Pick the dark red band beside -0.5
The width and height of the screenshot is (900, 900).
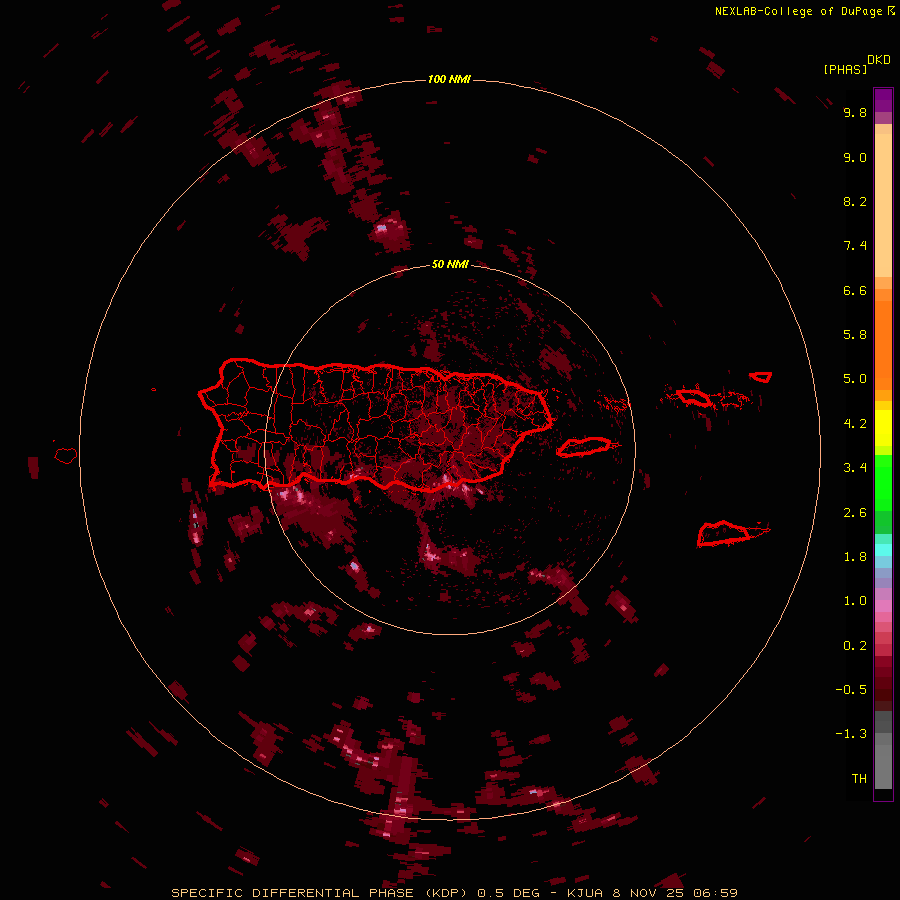point(883,689)
